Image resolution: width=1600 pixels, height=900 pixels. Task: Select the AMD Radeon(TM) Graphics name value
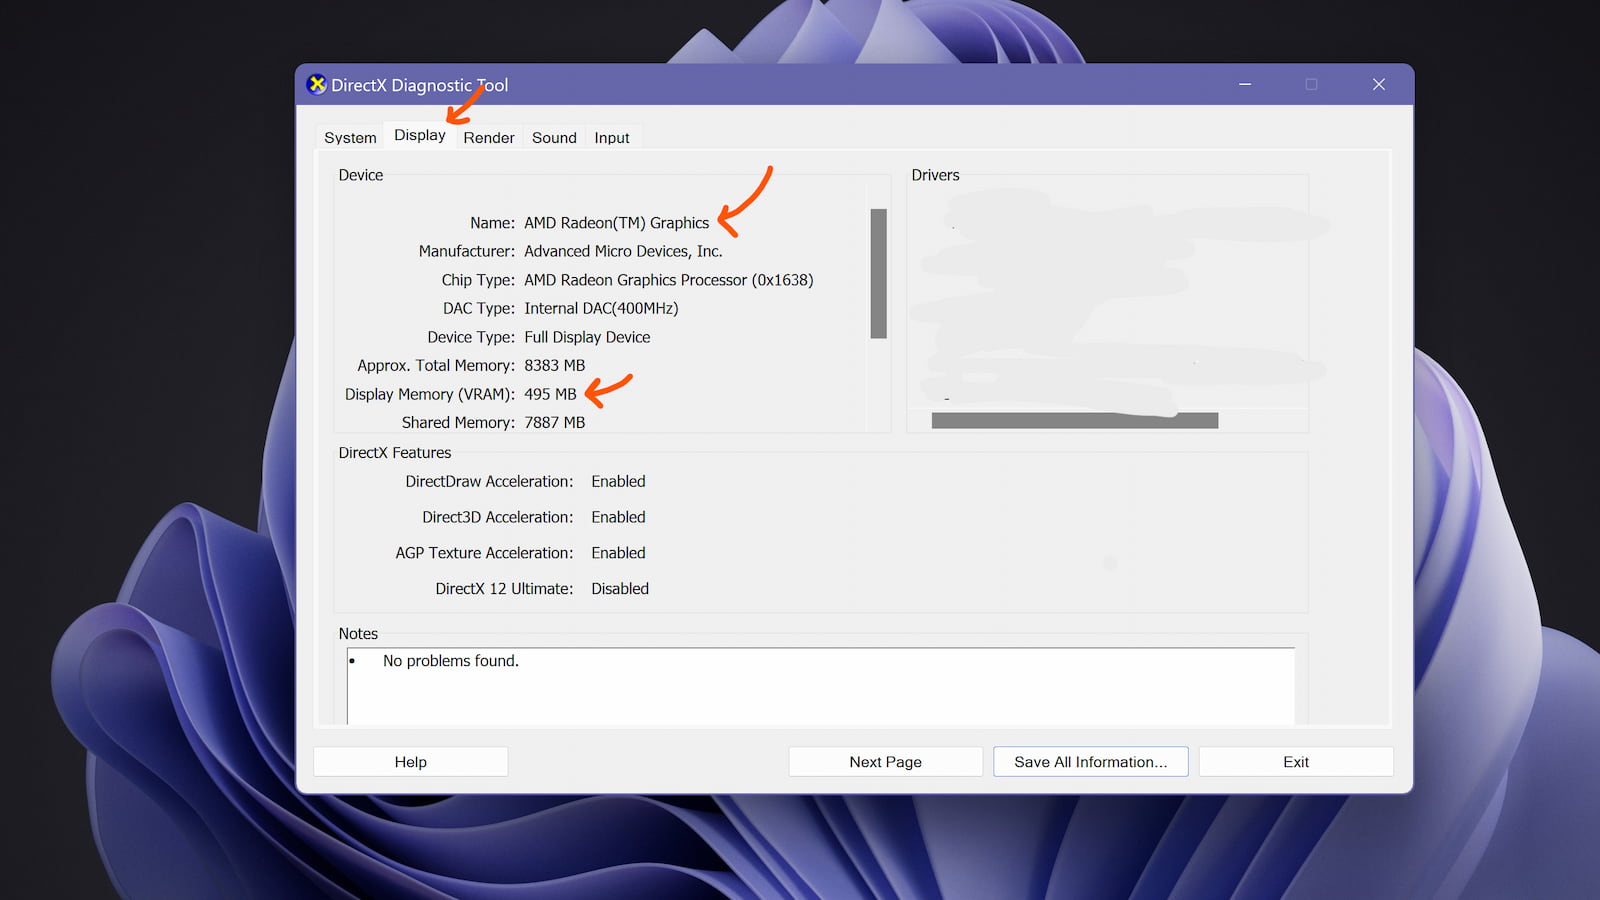coord(616,223)
